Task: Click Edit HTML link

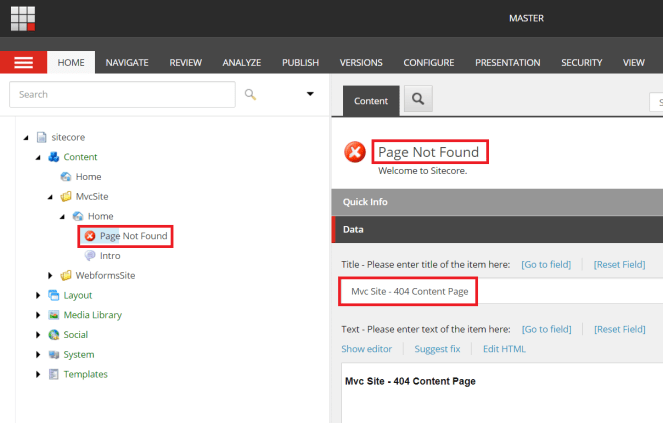Action: coord(504,349)
